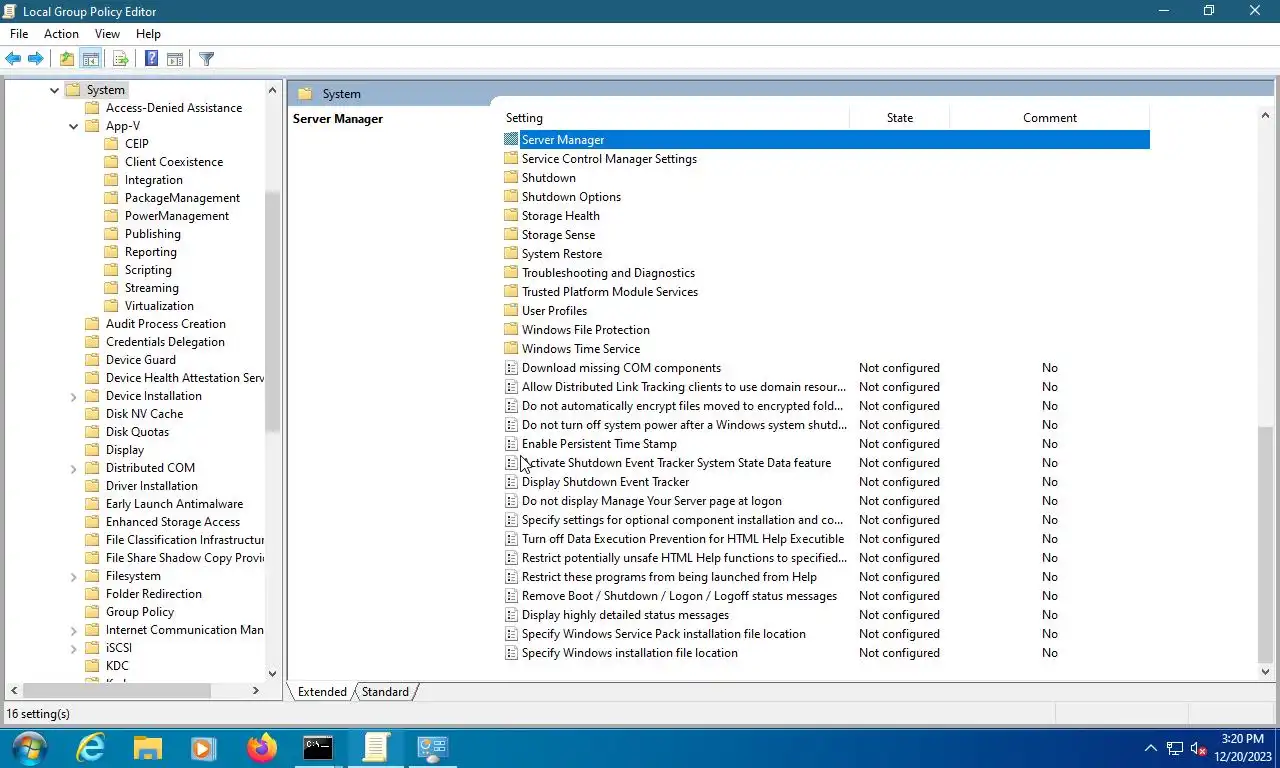Click the icon for Display Shutdown Event Tracker
Screen dimensions: 1280x768
click(x=511, y=482)
